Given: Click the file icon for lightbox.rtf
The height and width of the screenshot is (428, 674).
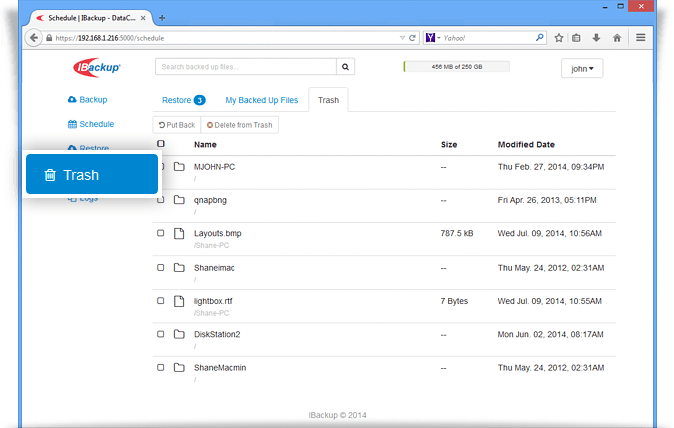Looking at the screenshot, I should 179,301.
